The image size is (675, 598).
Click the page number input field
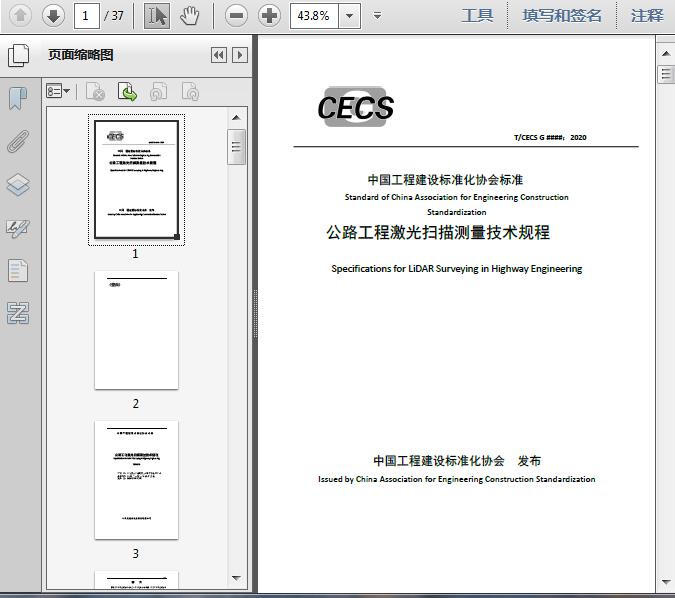coord(87,16)
